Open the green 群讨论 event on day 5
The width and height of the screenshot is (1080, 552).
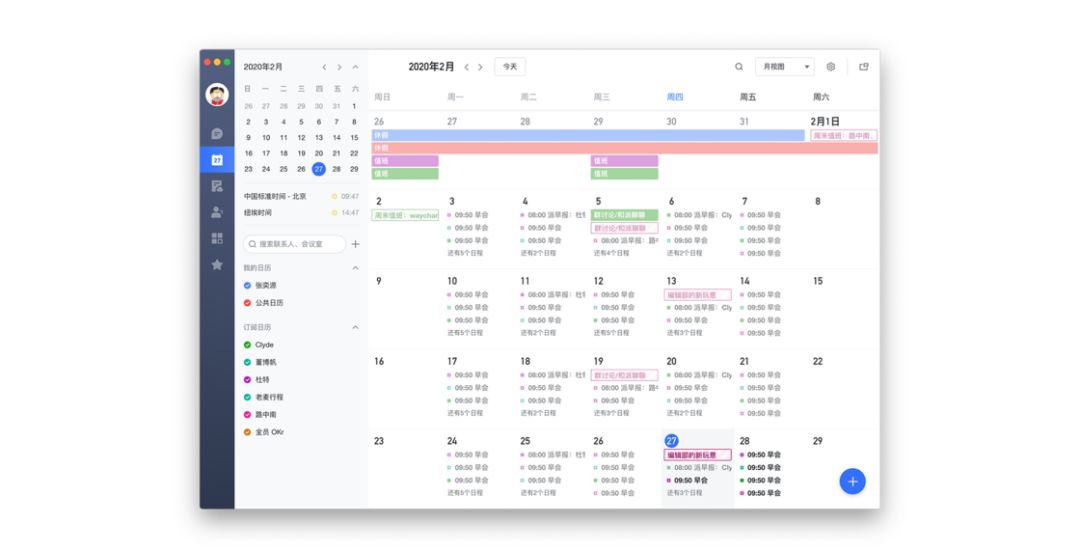click(x=624, y=216)
